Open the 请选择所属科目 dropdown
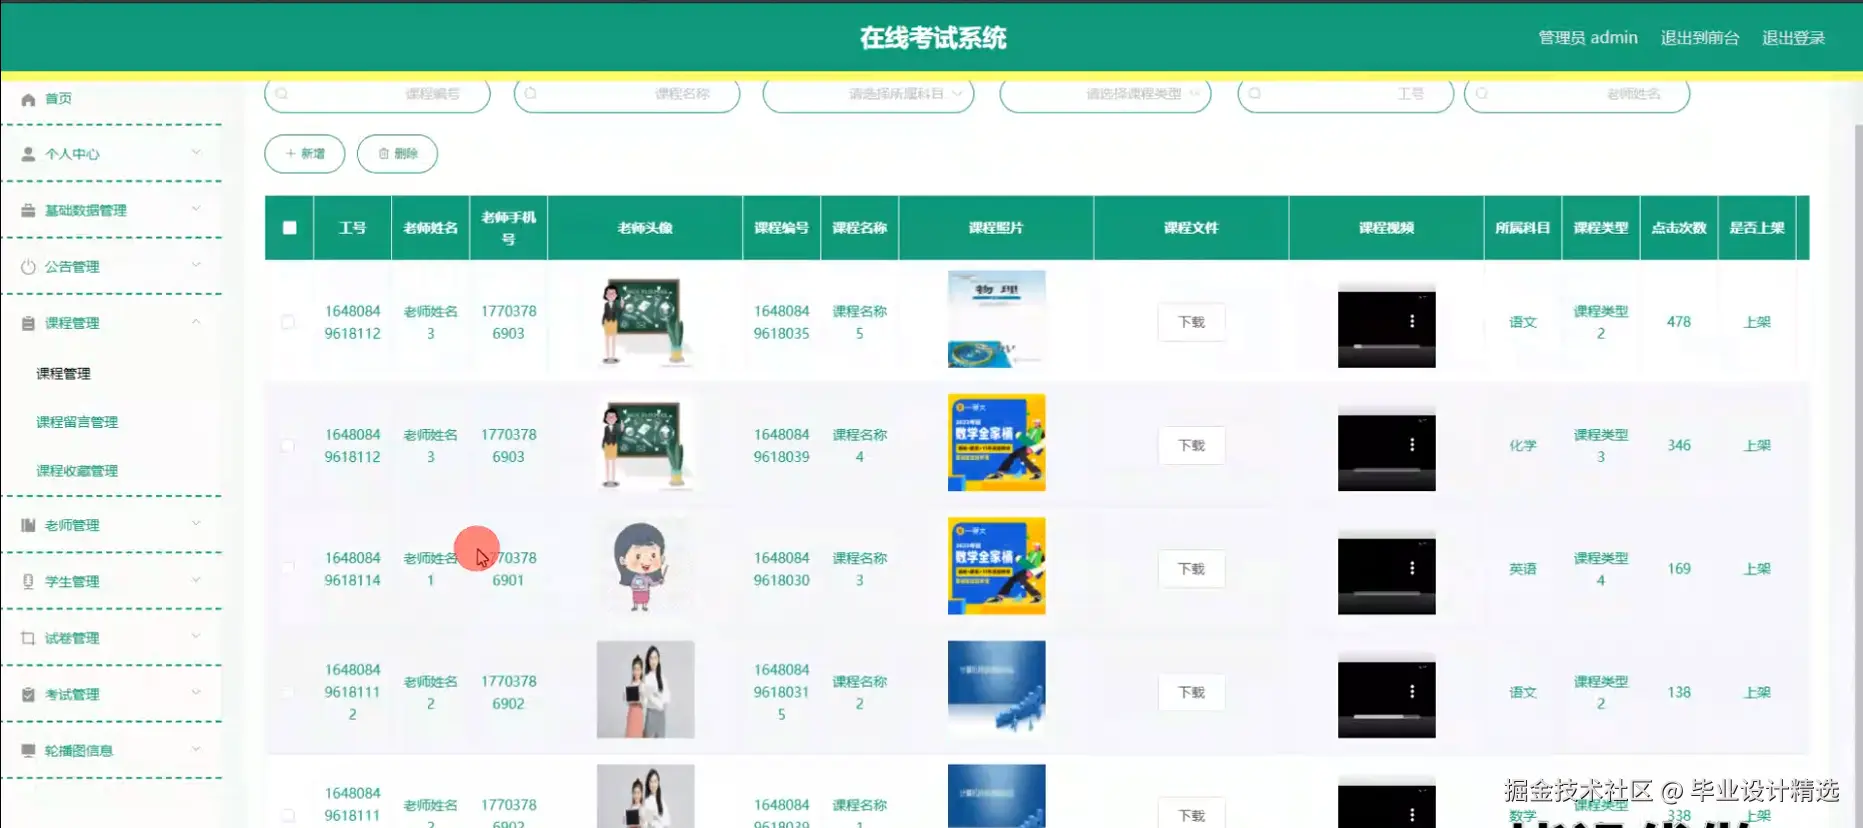1863x828 pixels. pos(868,94)
